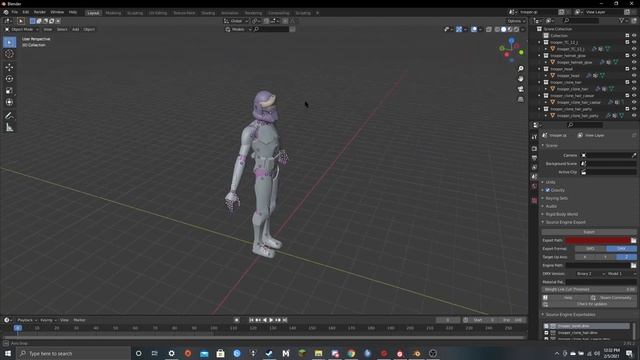Click Check for updates button

click(x=589, y=304)
